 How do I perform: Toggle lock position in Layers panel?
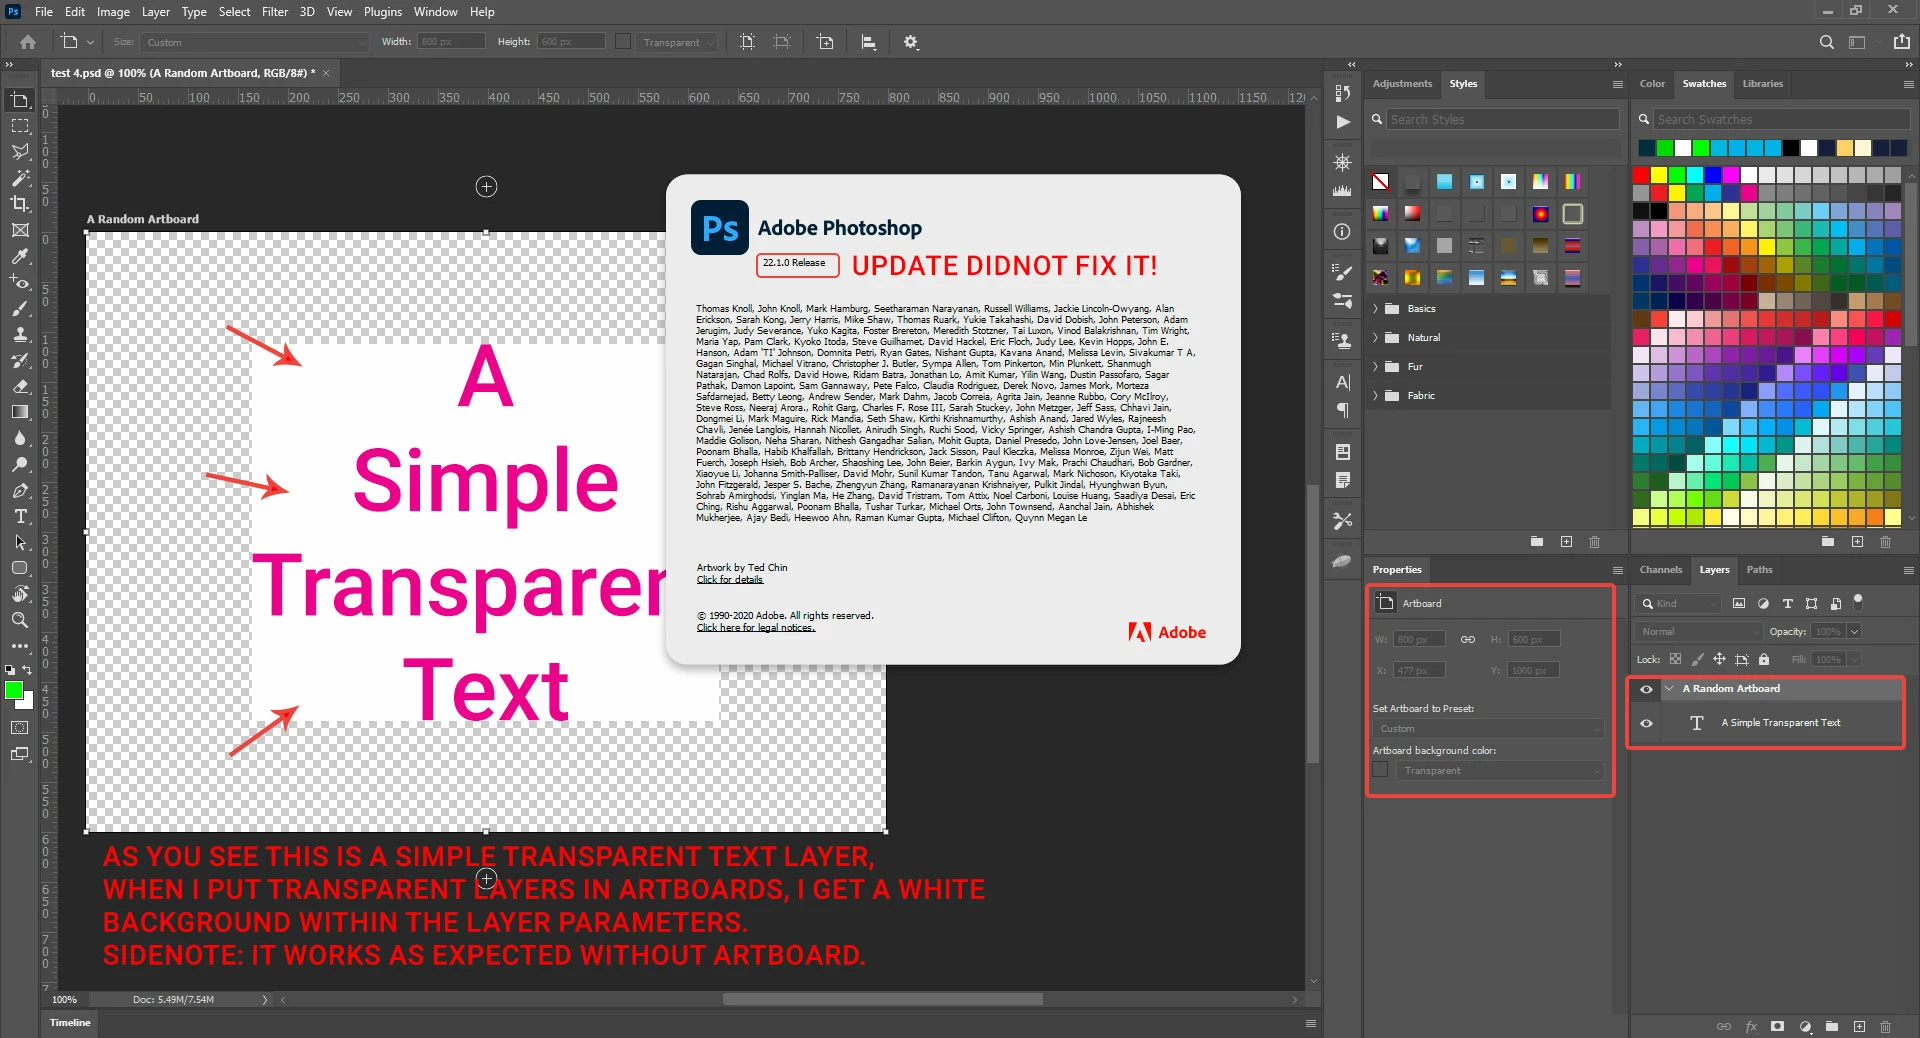1719,659
